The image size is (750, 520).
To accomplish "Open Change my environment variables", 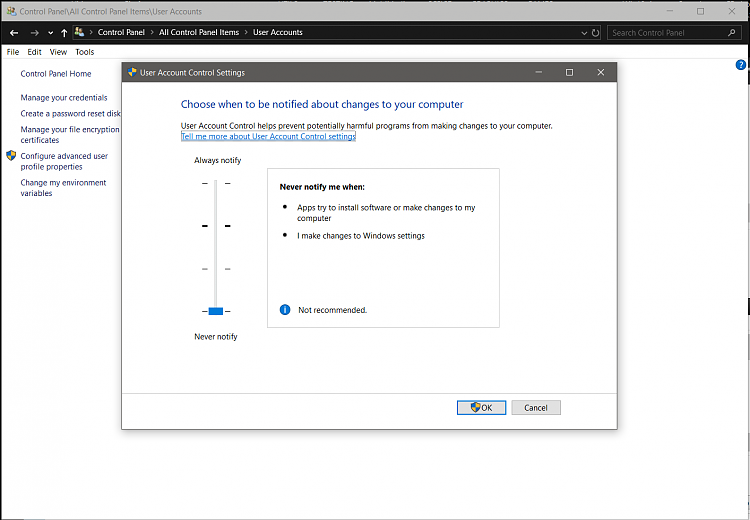I will coord(63,188).
